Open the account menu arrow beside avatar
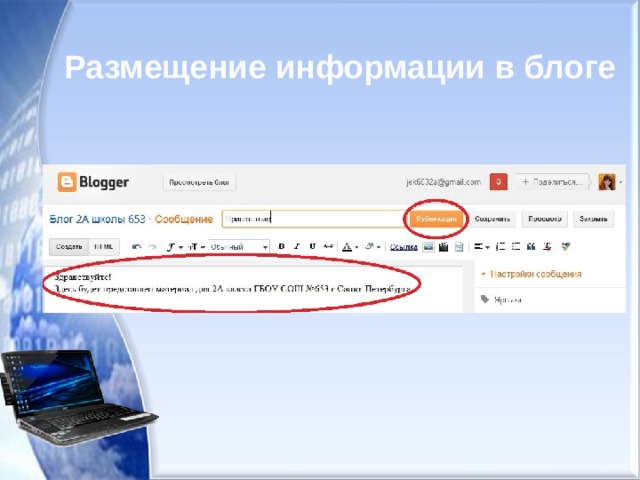Viewport: 640px width, 480px height. [x=620, y=182]
